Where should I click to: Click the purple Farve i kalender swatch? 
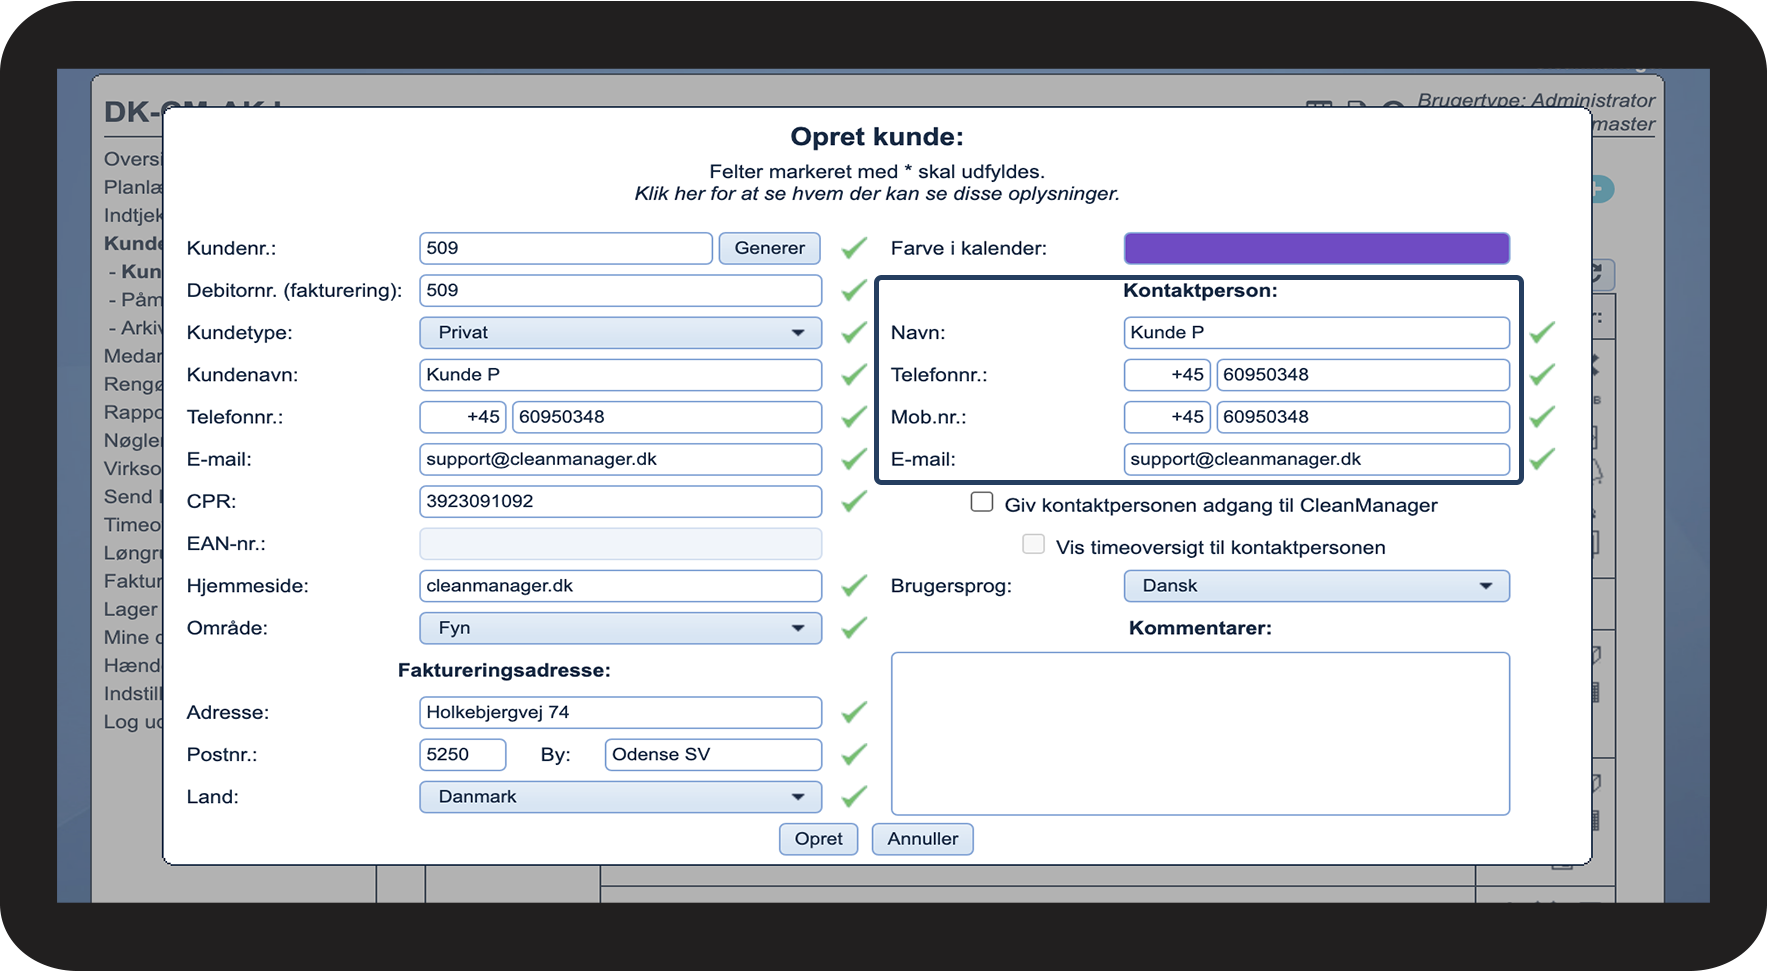tap(1316, 248)
